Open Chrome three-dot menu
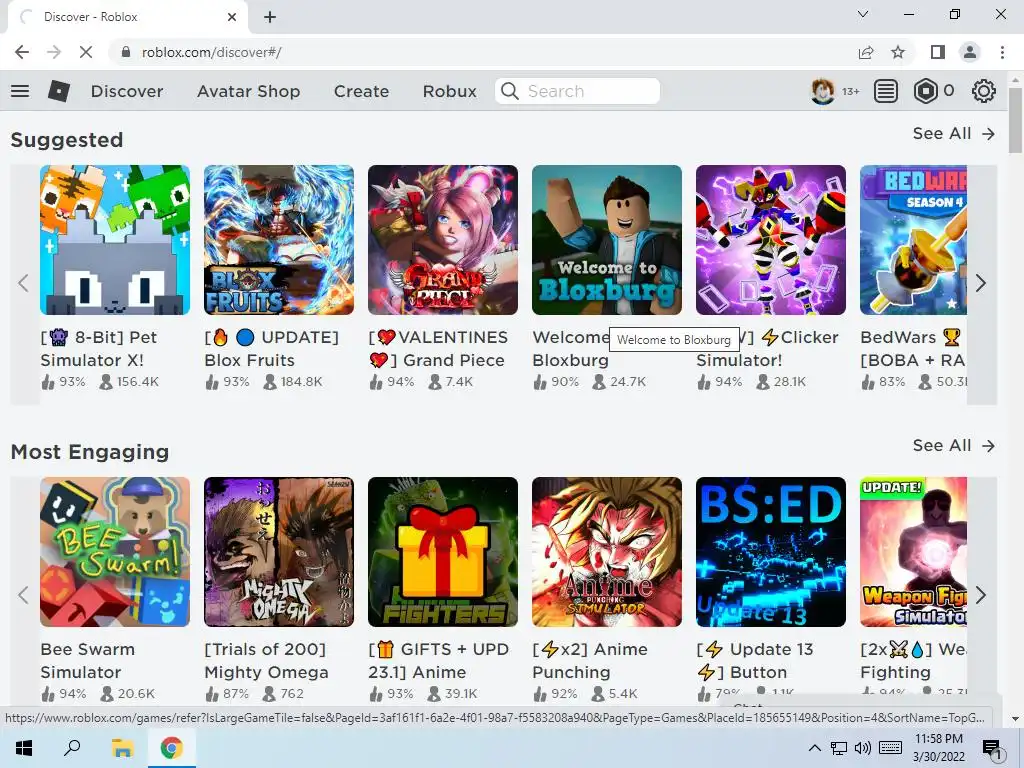 (x=1002, y=52)
